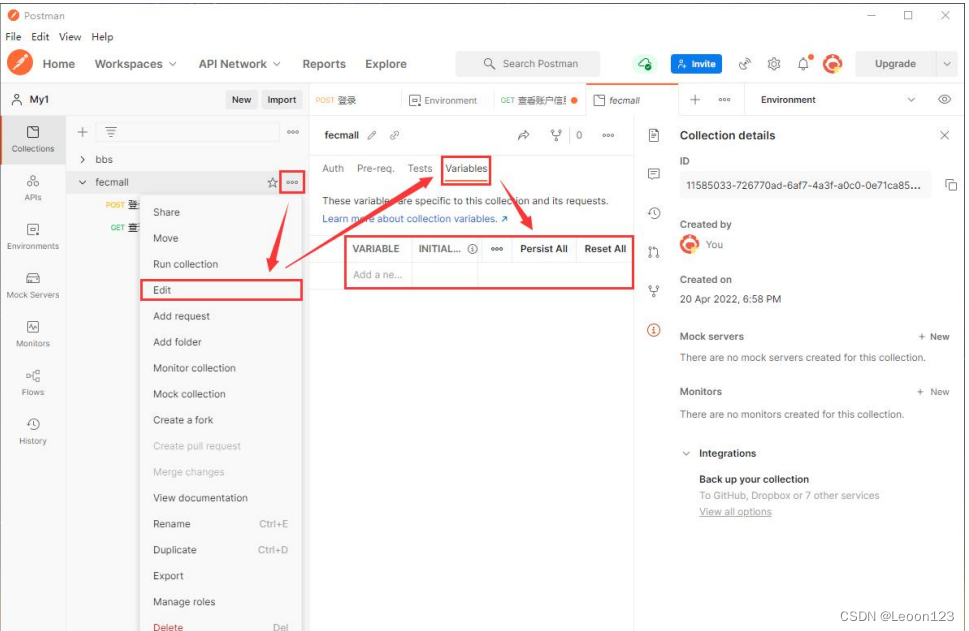The image size is (969, 631).
Task: Open the Mock Servers sidebar section
Action: click(x=33, y=285)
